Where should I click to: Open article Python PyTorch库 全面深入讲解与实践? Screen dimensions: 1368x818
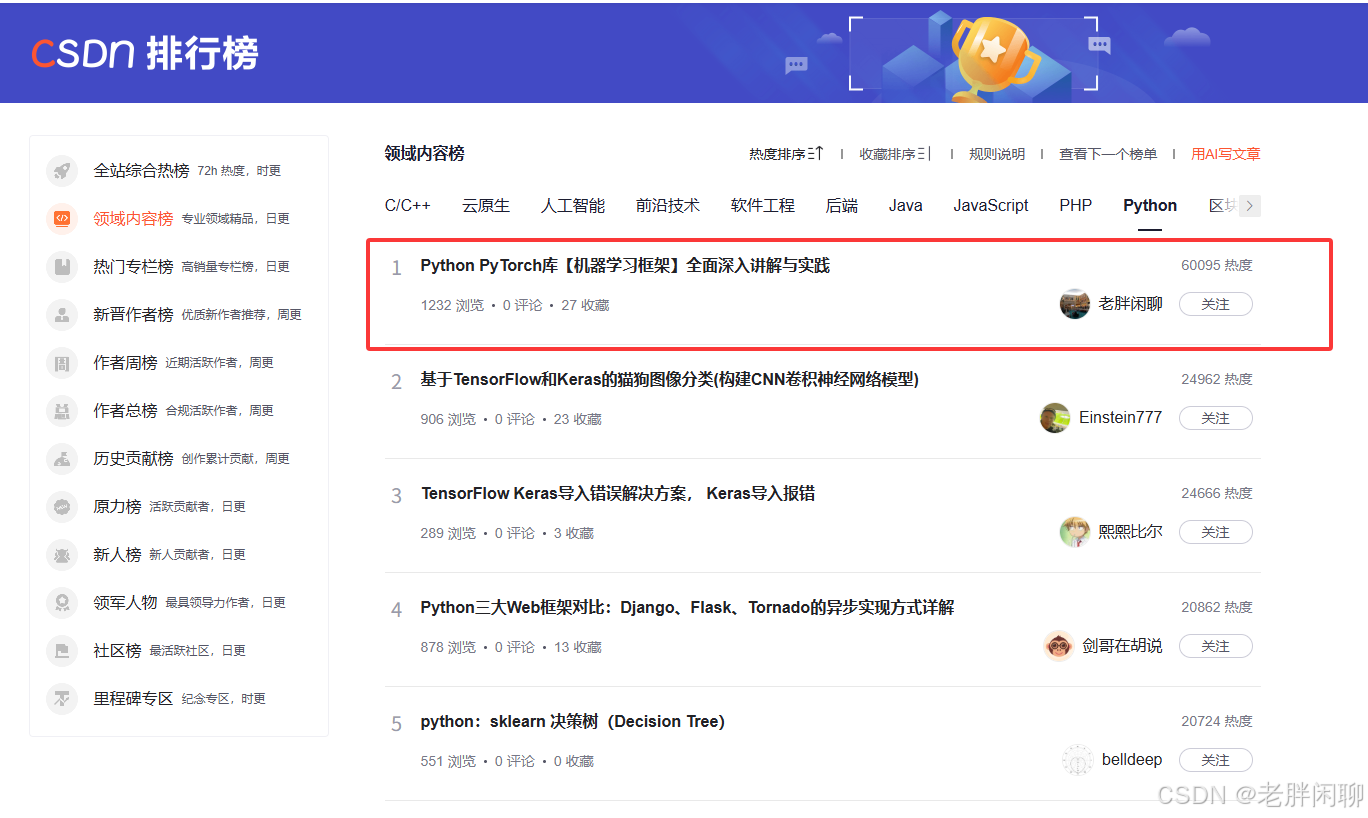pyautogui.click(x=625, y=265)
